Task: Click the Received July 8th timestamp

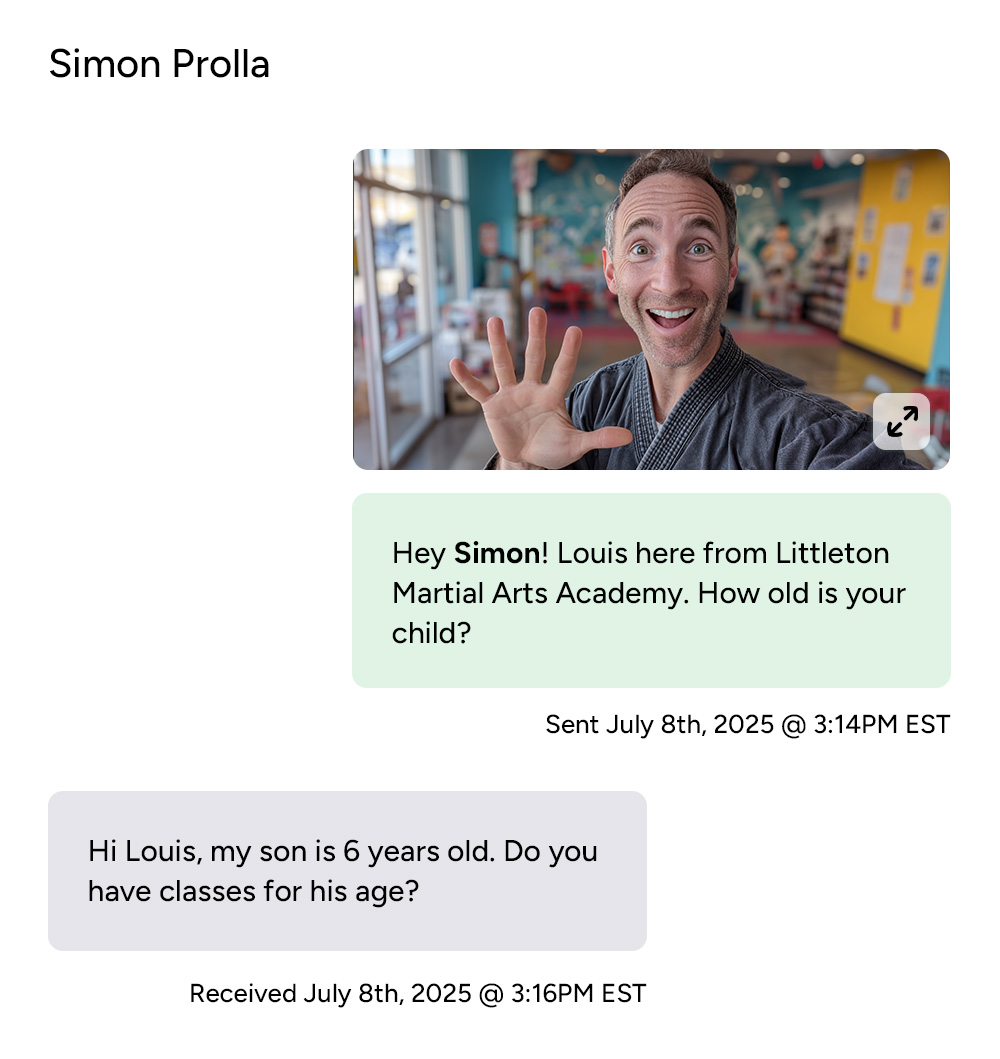Action: tap(417, 993)
